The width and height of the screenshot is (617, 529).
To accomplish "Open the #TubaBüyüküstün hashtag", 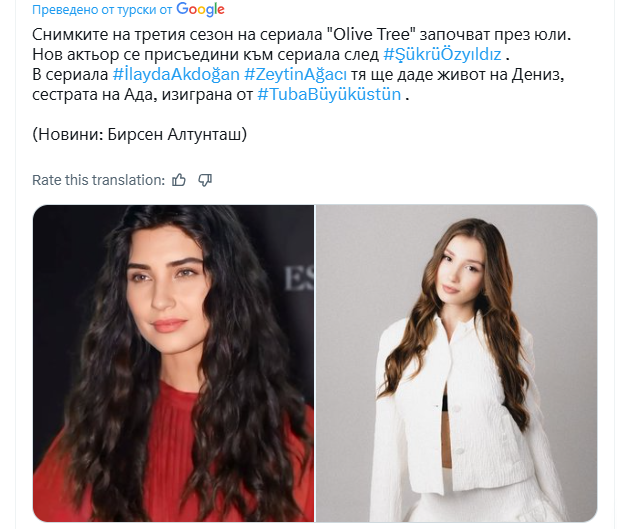I will click(329, 94).
